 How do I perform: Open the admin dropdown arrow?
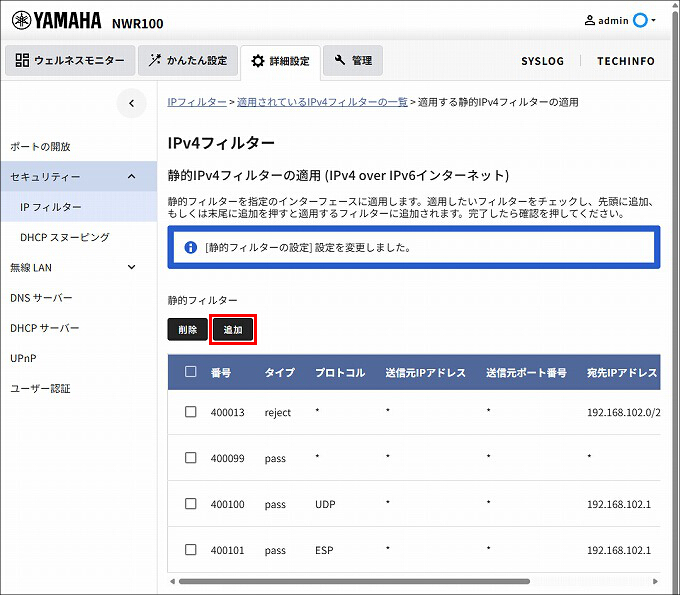coord(654,20)
